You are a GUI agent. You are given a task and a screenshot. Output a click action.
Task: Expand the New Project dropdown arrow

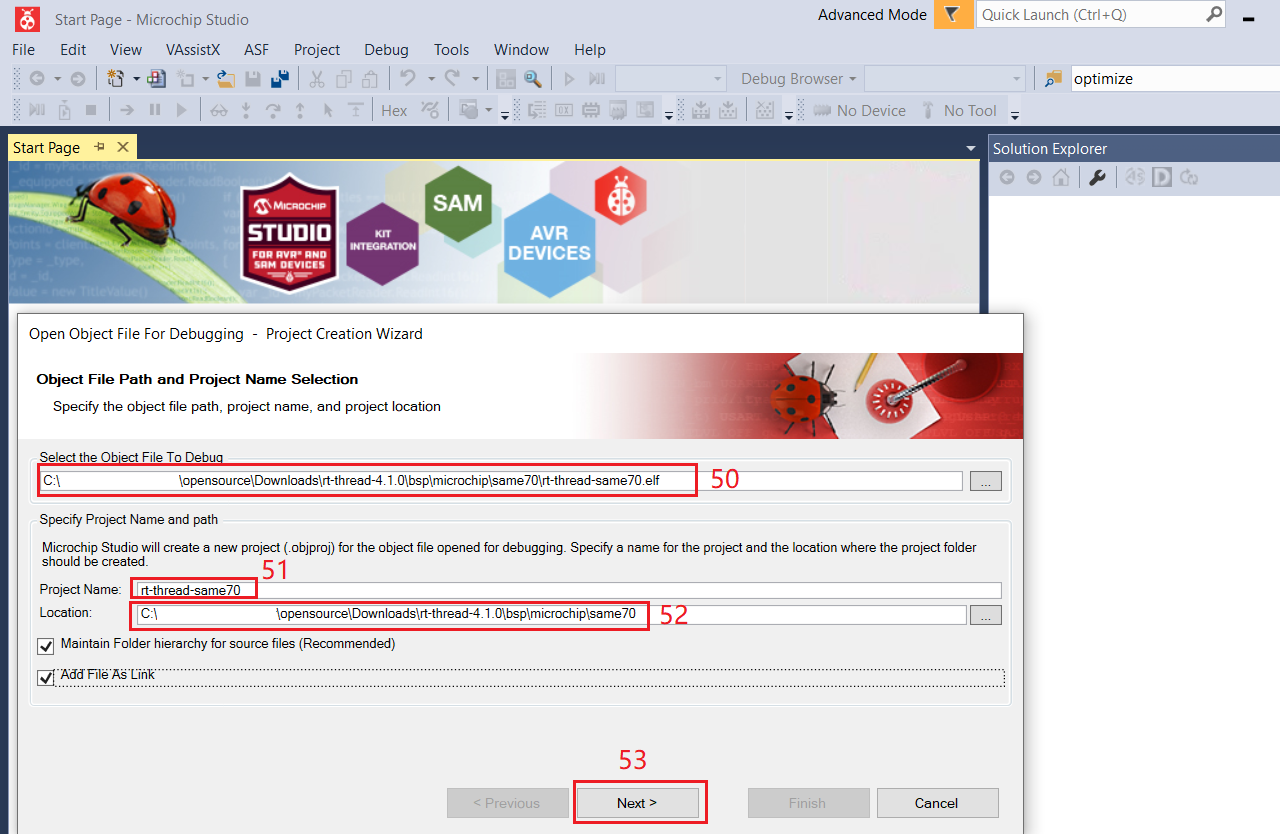click(x=135, y=79)
